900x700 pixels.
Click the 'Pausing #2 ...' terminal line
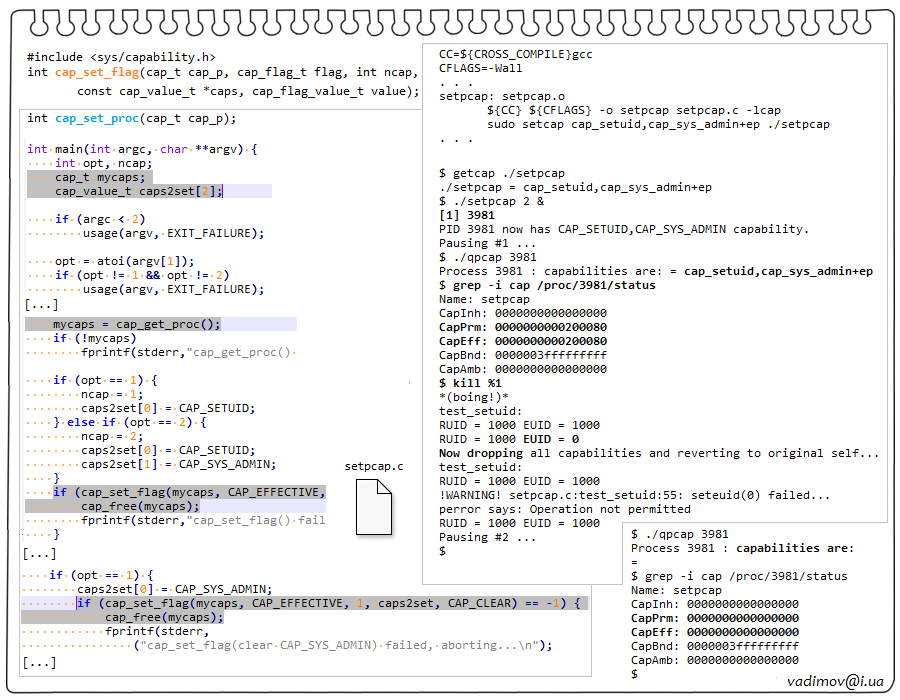click(488, 537)
